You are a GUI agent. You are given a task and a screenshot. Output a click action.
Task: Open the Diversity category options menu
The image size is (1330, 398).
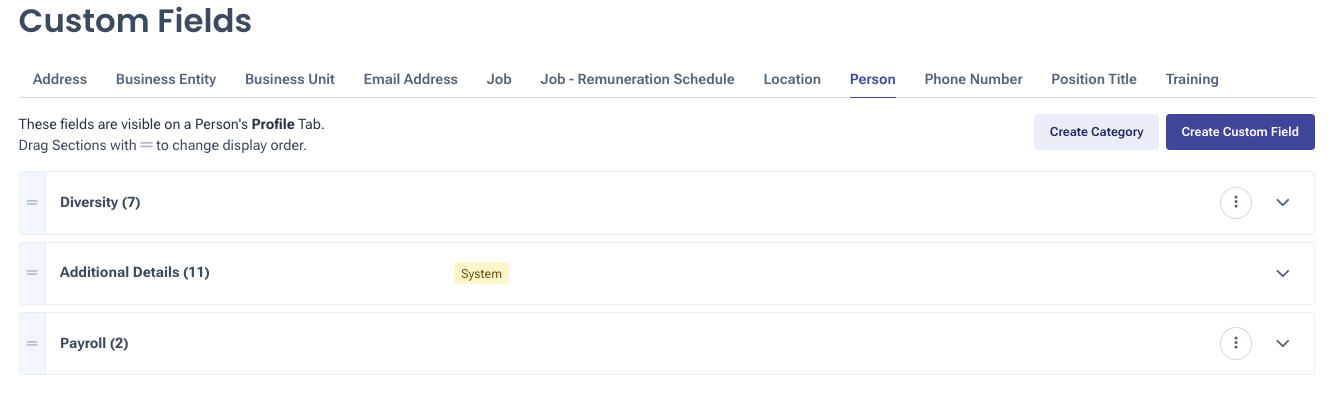pos(1236,203)
